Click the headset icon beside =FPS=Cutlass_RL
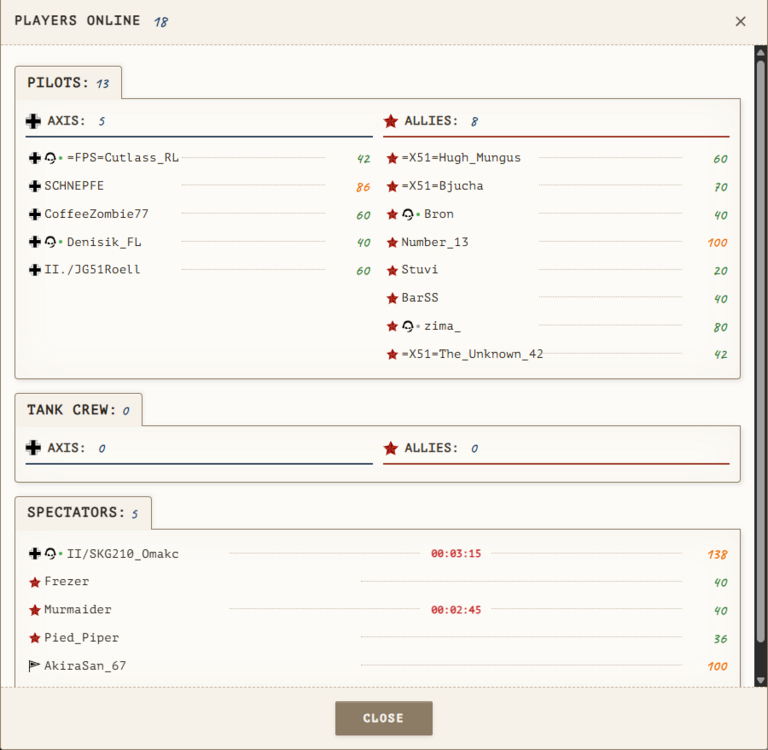Image resolution: width=768 pixels, height=750 pixels. click(50, 158)
